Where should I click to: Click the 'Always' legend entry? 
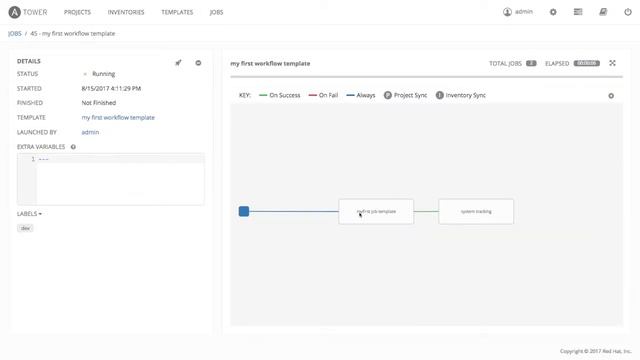point(360,95)
